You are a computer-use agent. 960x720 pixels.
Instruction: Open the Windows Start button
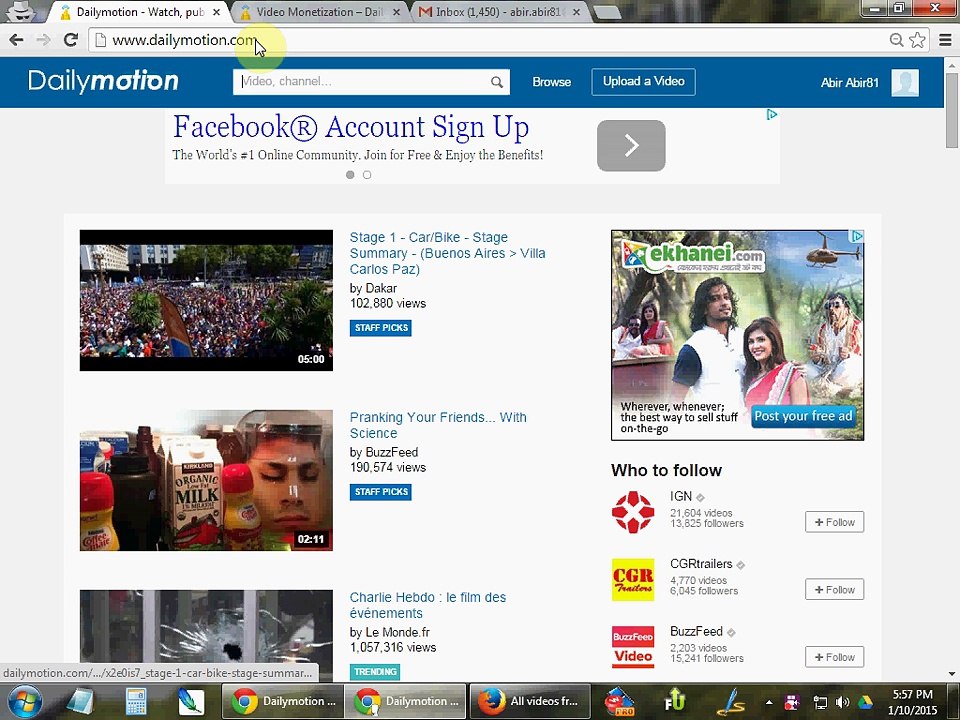[x=23, y=702]
